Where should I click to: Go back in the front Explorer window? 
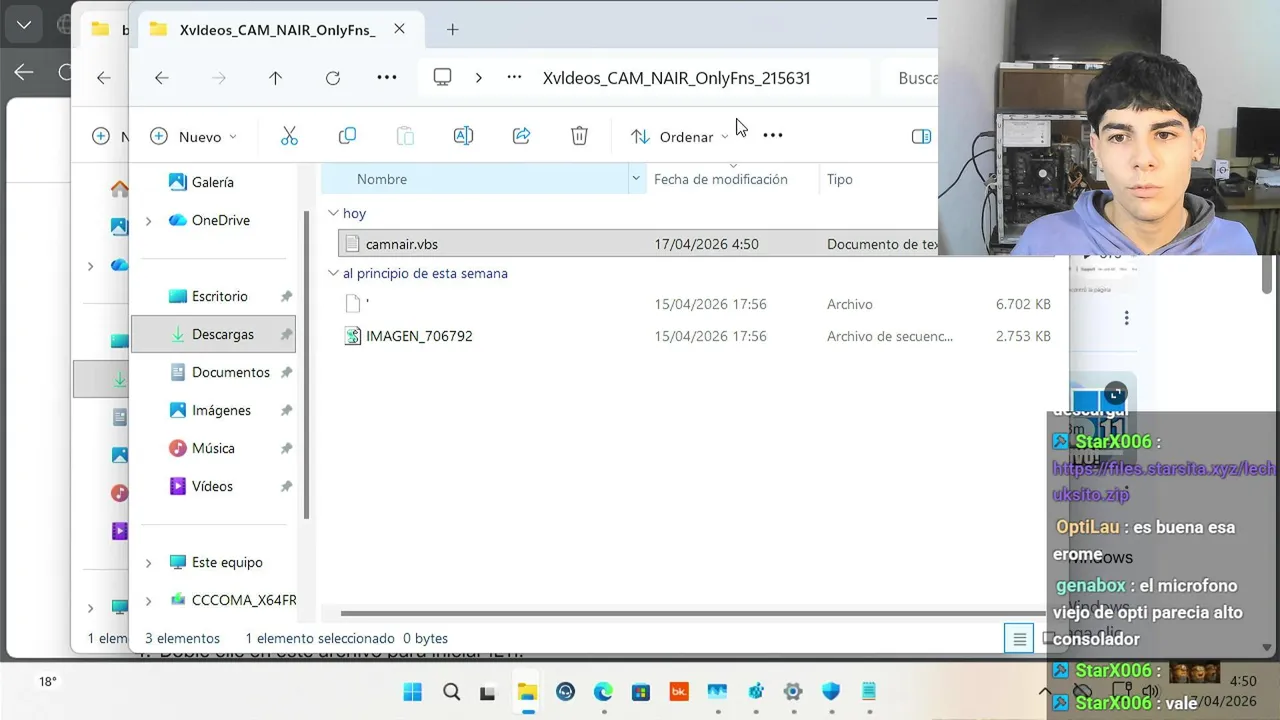161,78
